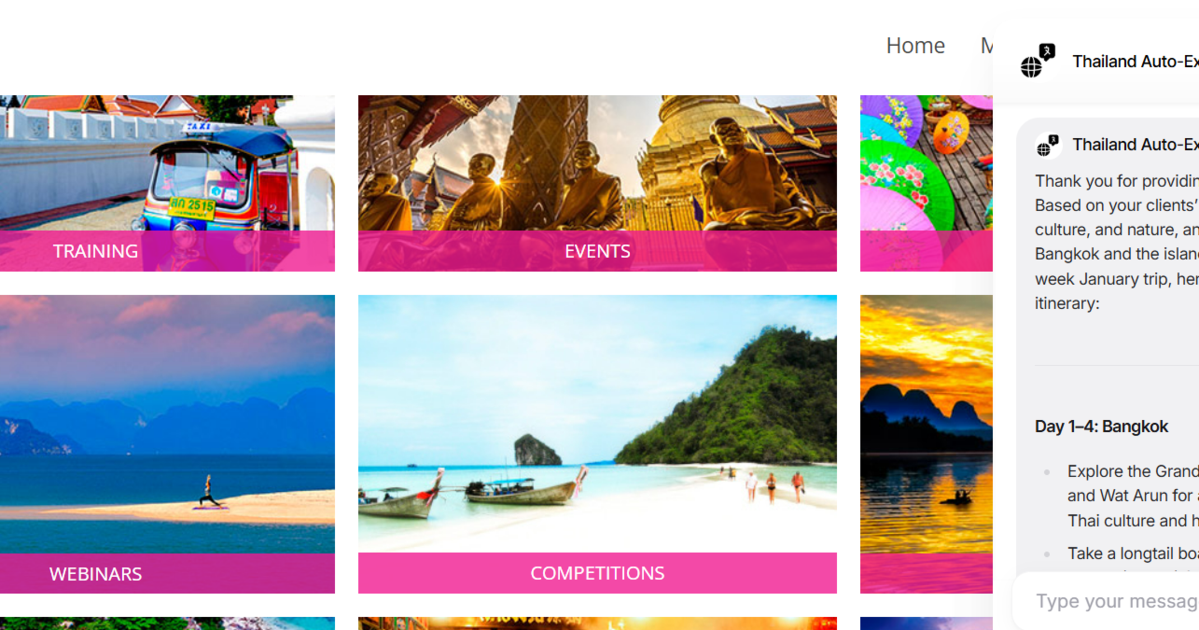Select the cut-off menu item next to Home
This screenshot has width=1199, height=630.
987,46
